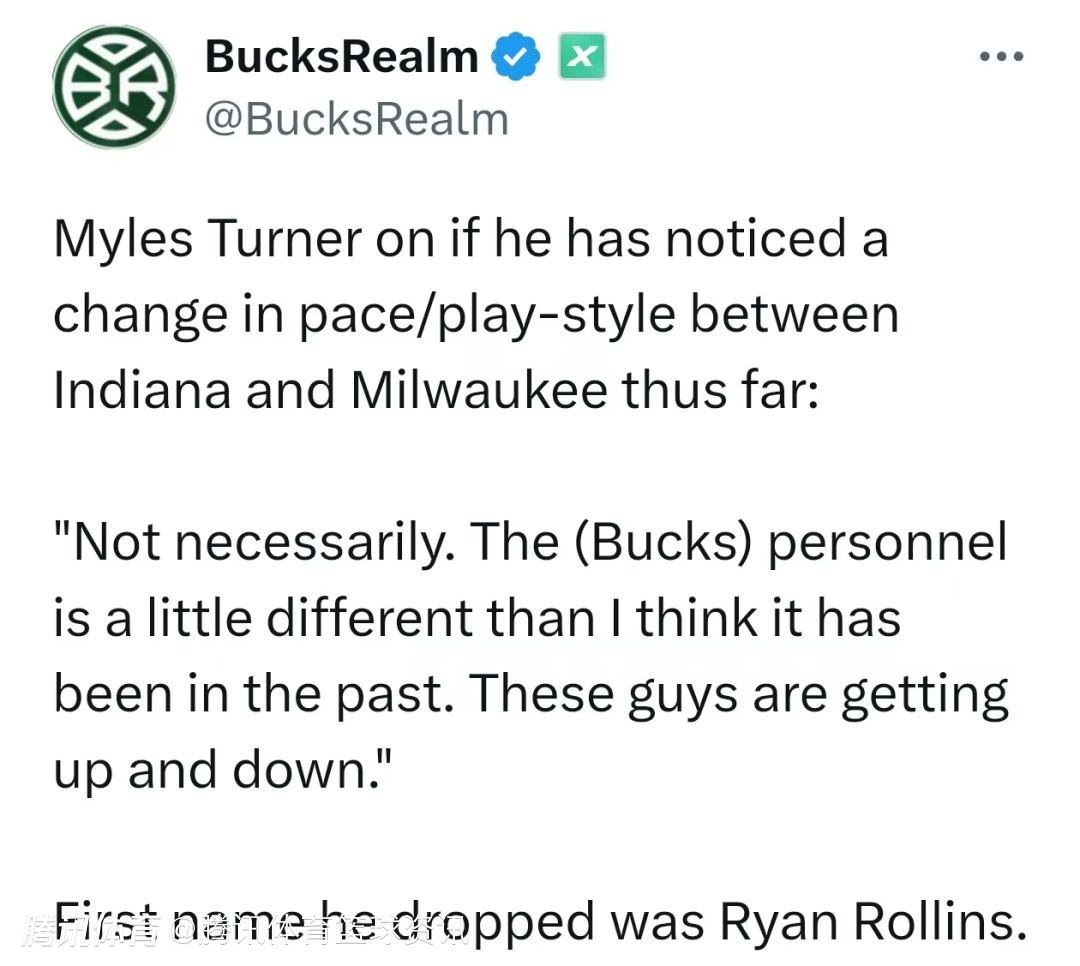Viewport: 1080px width, 966px height.
Task: Click the word "Milwaukee" in the tweet
Action: [x=478, y=390]
